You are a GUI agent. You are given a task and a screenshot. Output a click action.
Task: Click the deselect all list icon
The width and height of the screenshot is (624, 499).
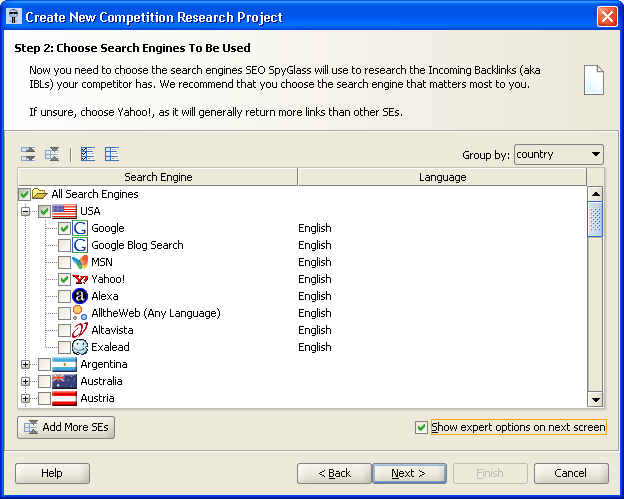tap(112, 154)
